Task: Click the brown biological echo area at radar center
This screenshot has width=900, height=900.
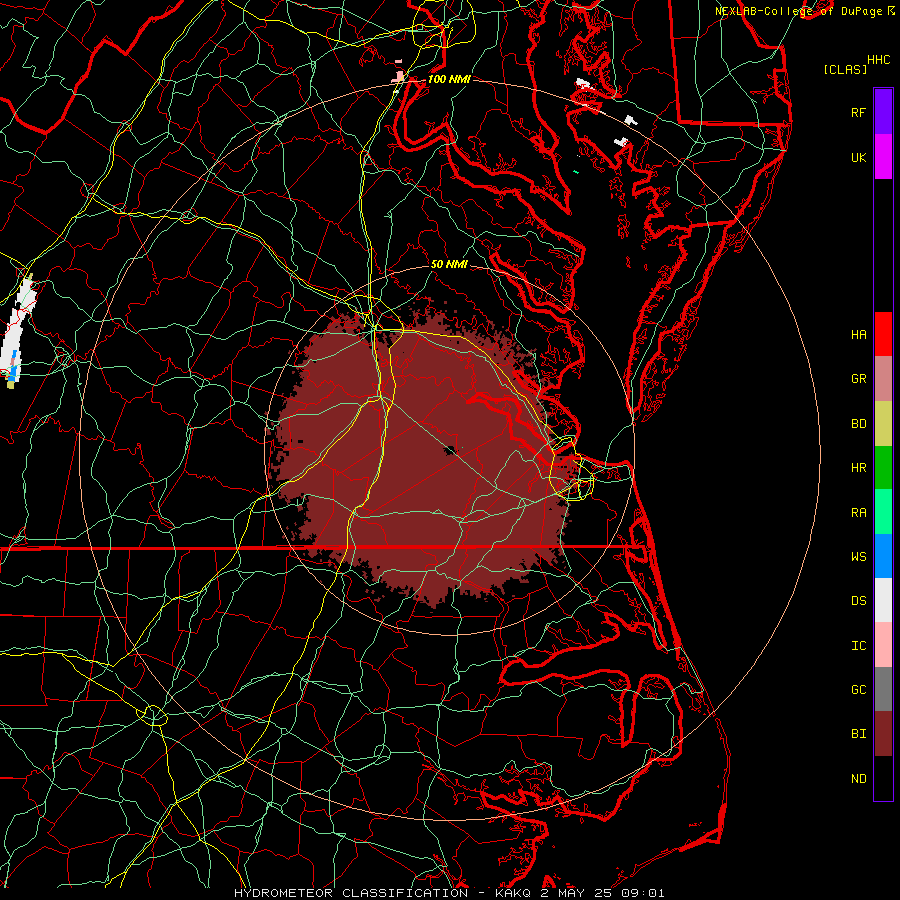Action: [425, 453]
